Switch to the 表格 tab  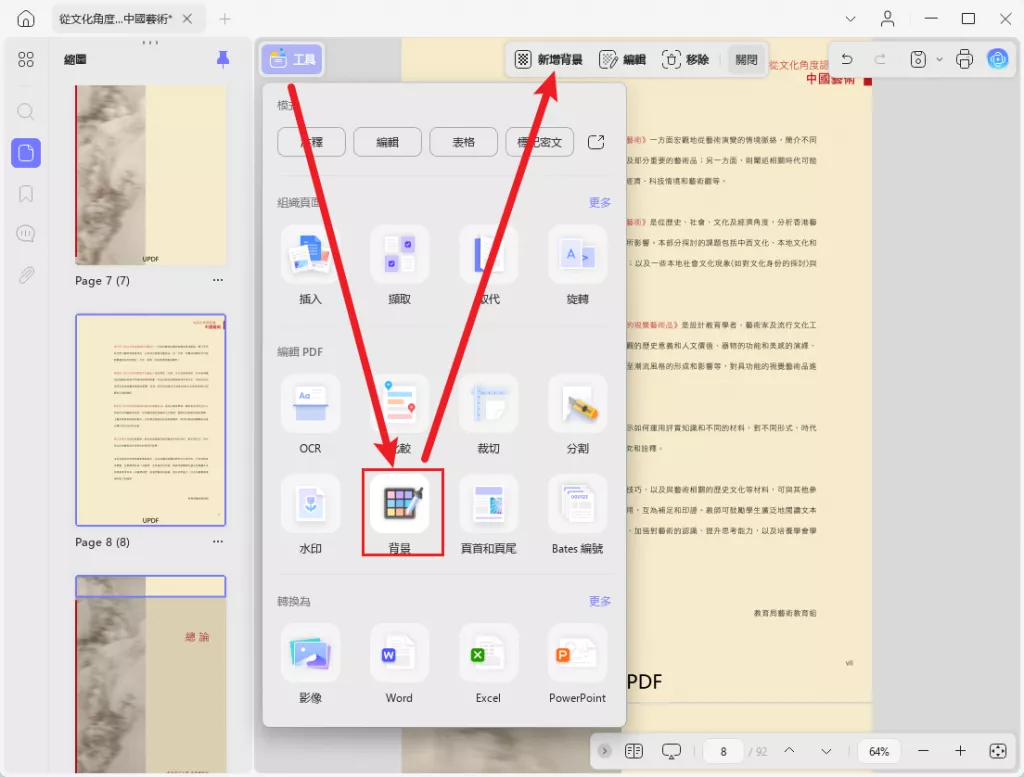click(x=464, y=142)
